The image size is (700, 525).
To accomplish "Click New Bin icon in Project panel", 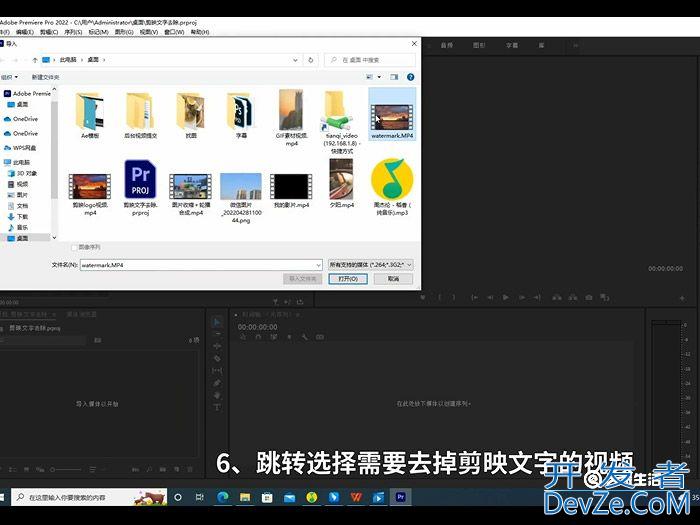I will tap(163, 470).
